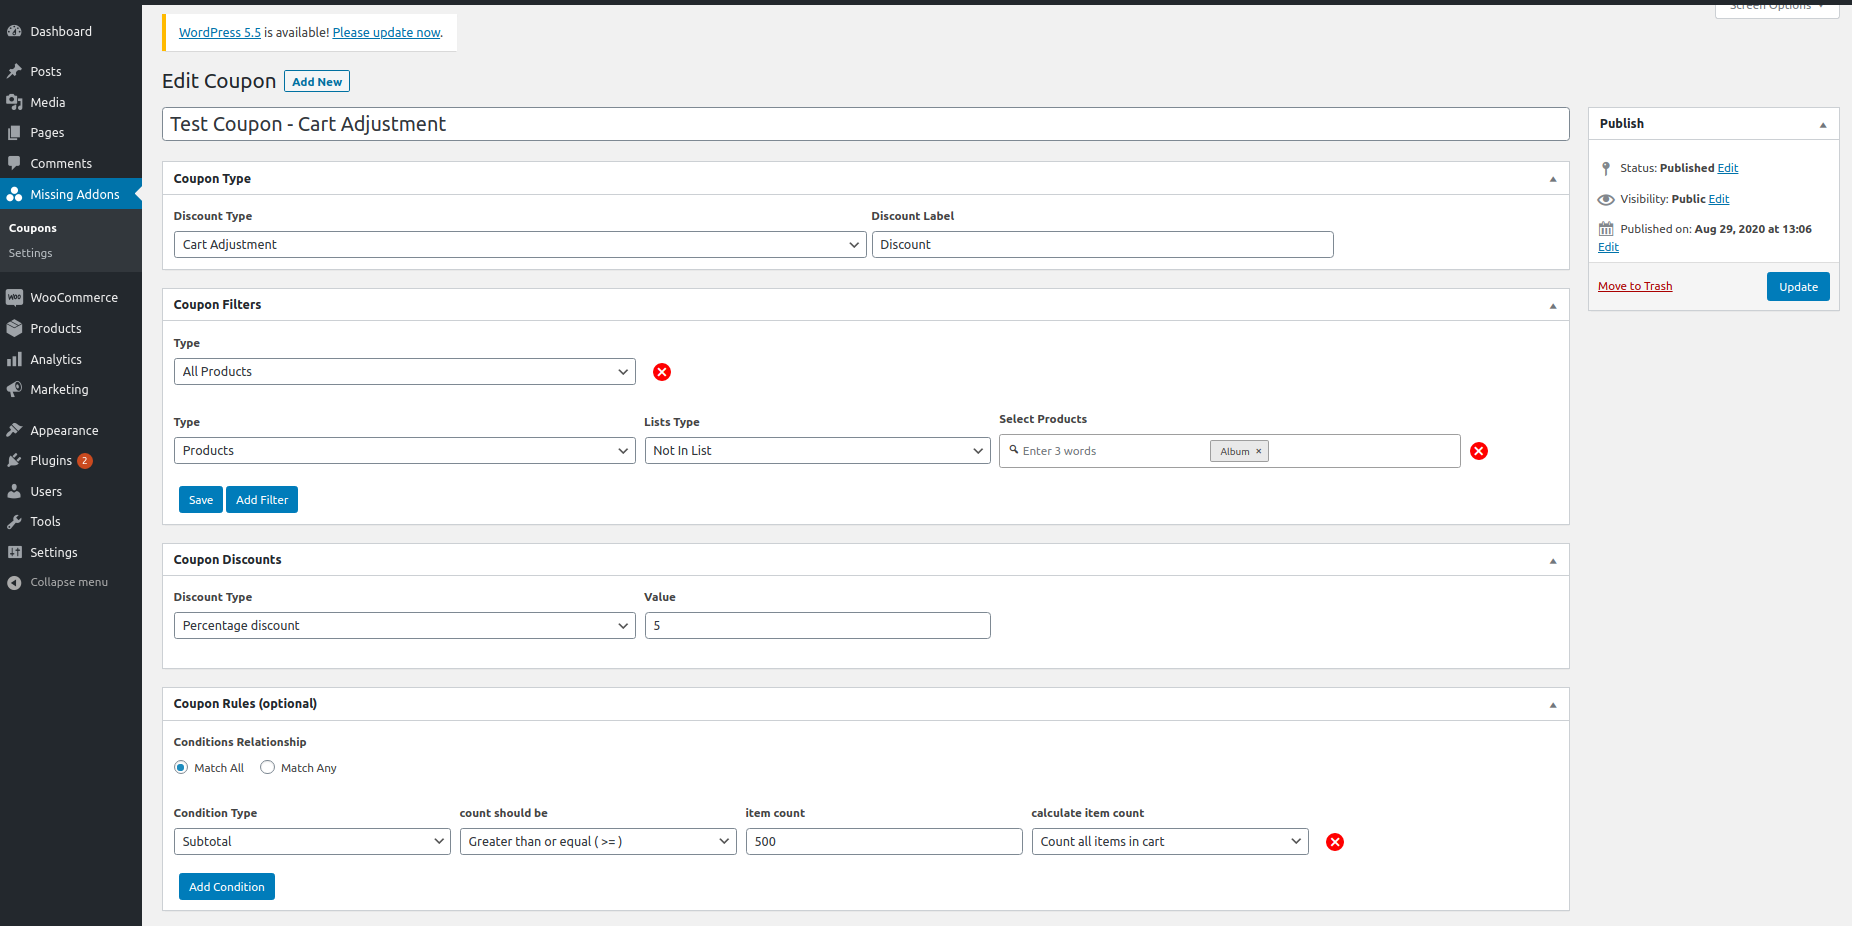Open the Marketing megaphone icon
Image resolution: width=1852 pixels, height=926 pixels.
[x=14, y=390]
